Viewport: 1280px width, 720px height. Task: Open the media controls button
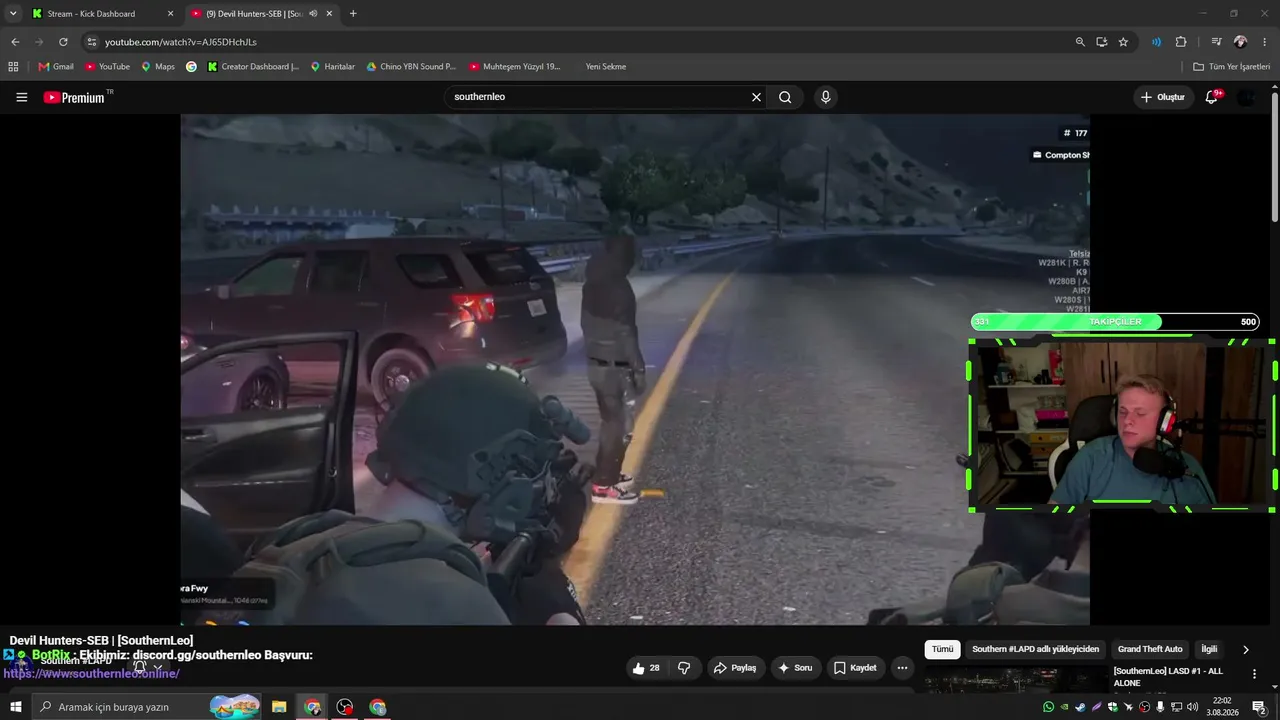(1216, 42)
